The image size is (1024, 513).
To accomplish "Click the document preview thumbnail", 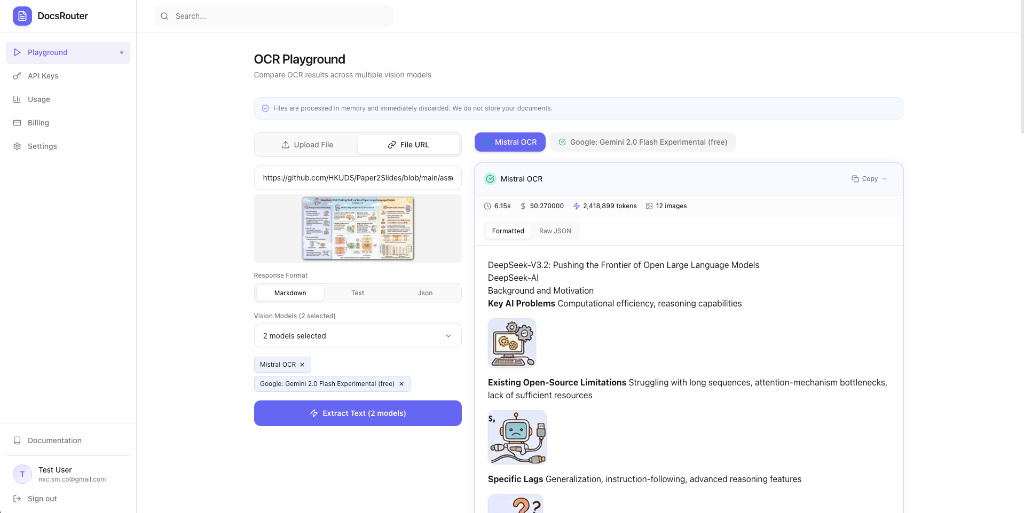I will [x=357, y=229].
